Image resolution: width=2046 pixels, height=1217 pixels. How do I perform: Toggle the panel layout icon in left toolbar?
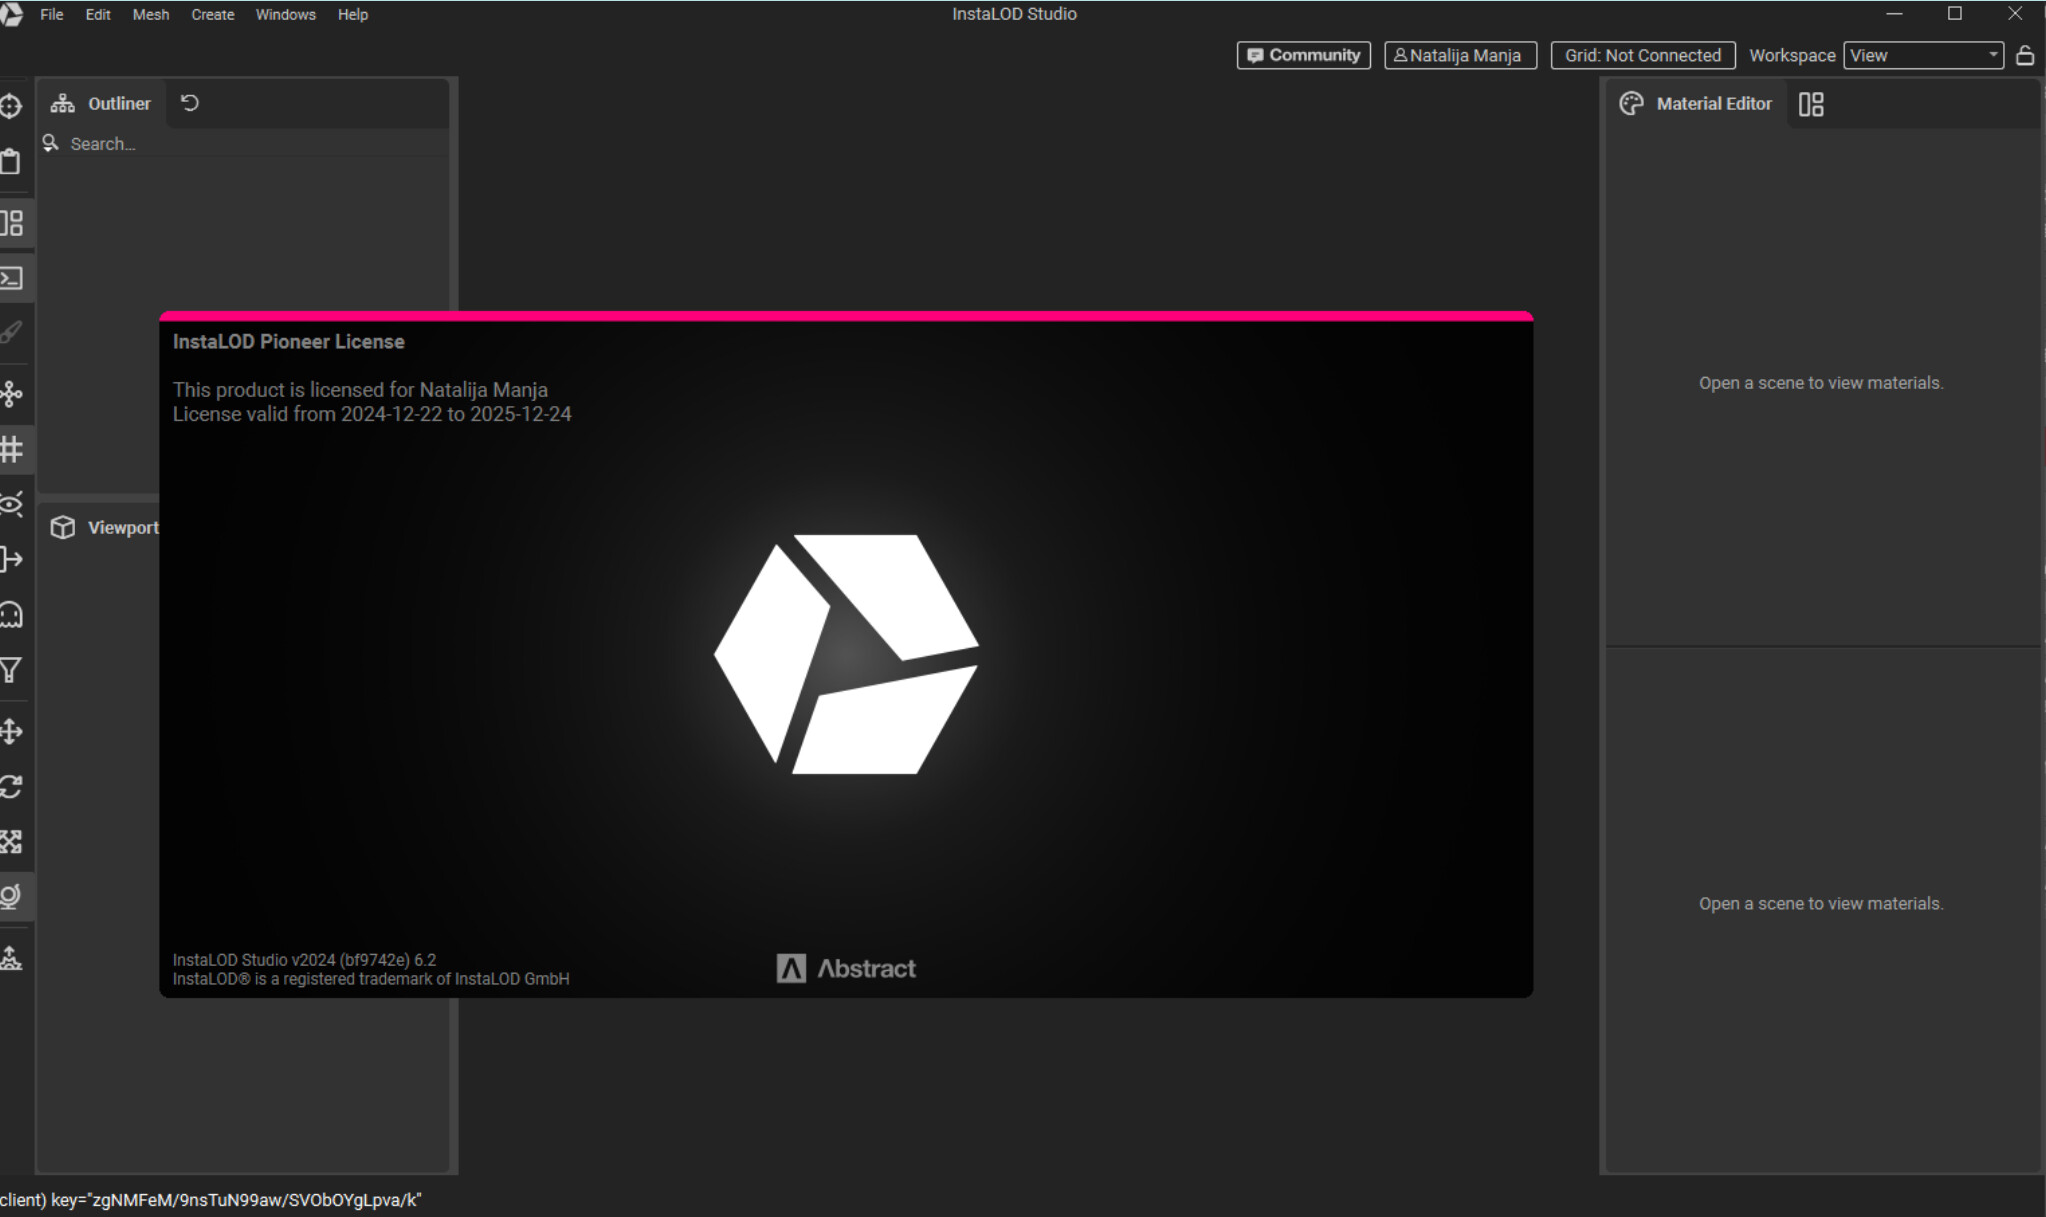[x=12, y=223]
